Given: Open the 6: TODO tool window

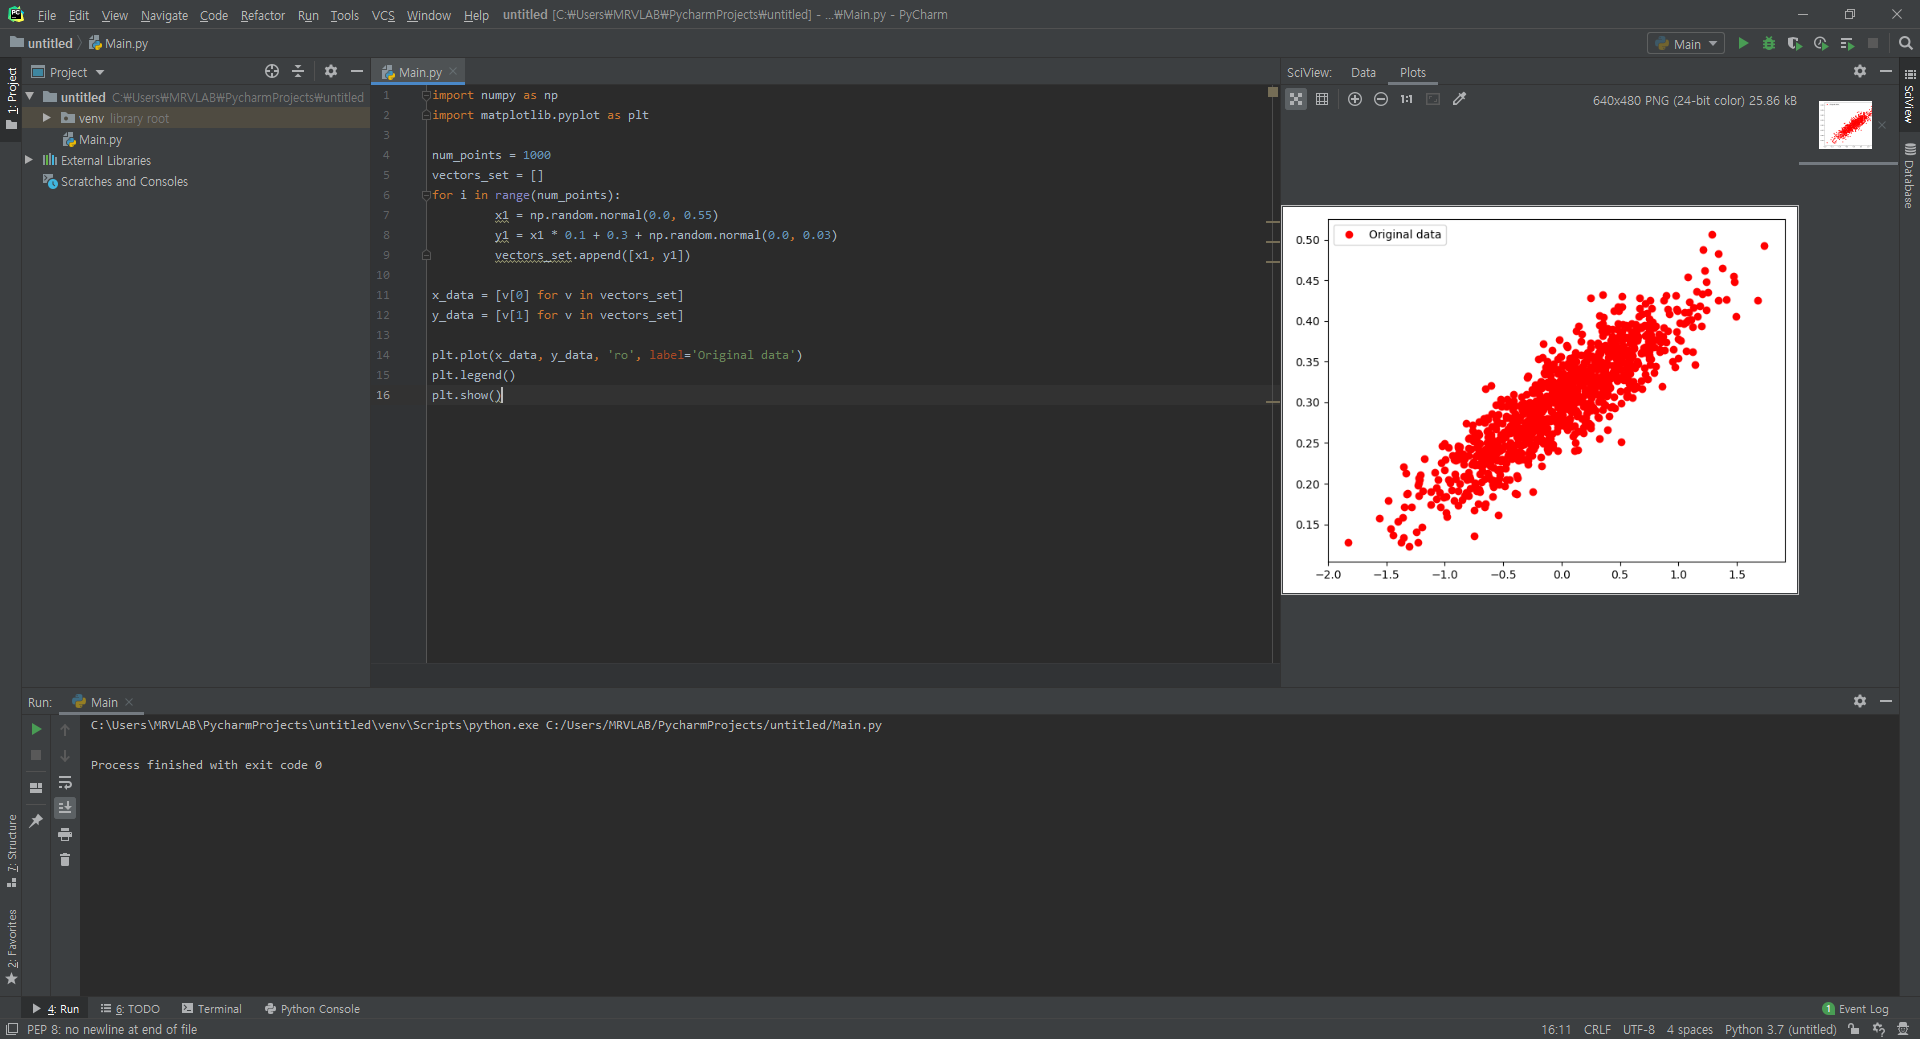Looking at the screenshot, I should (130, 1009).
